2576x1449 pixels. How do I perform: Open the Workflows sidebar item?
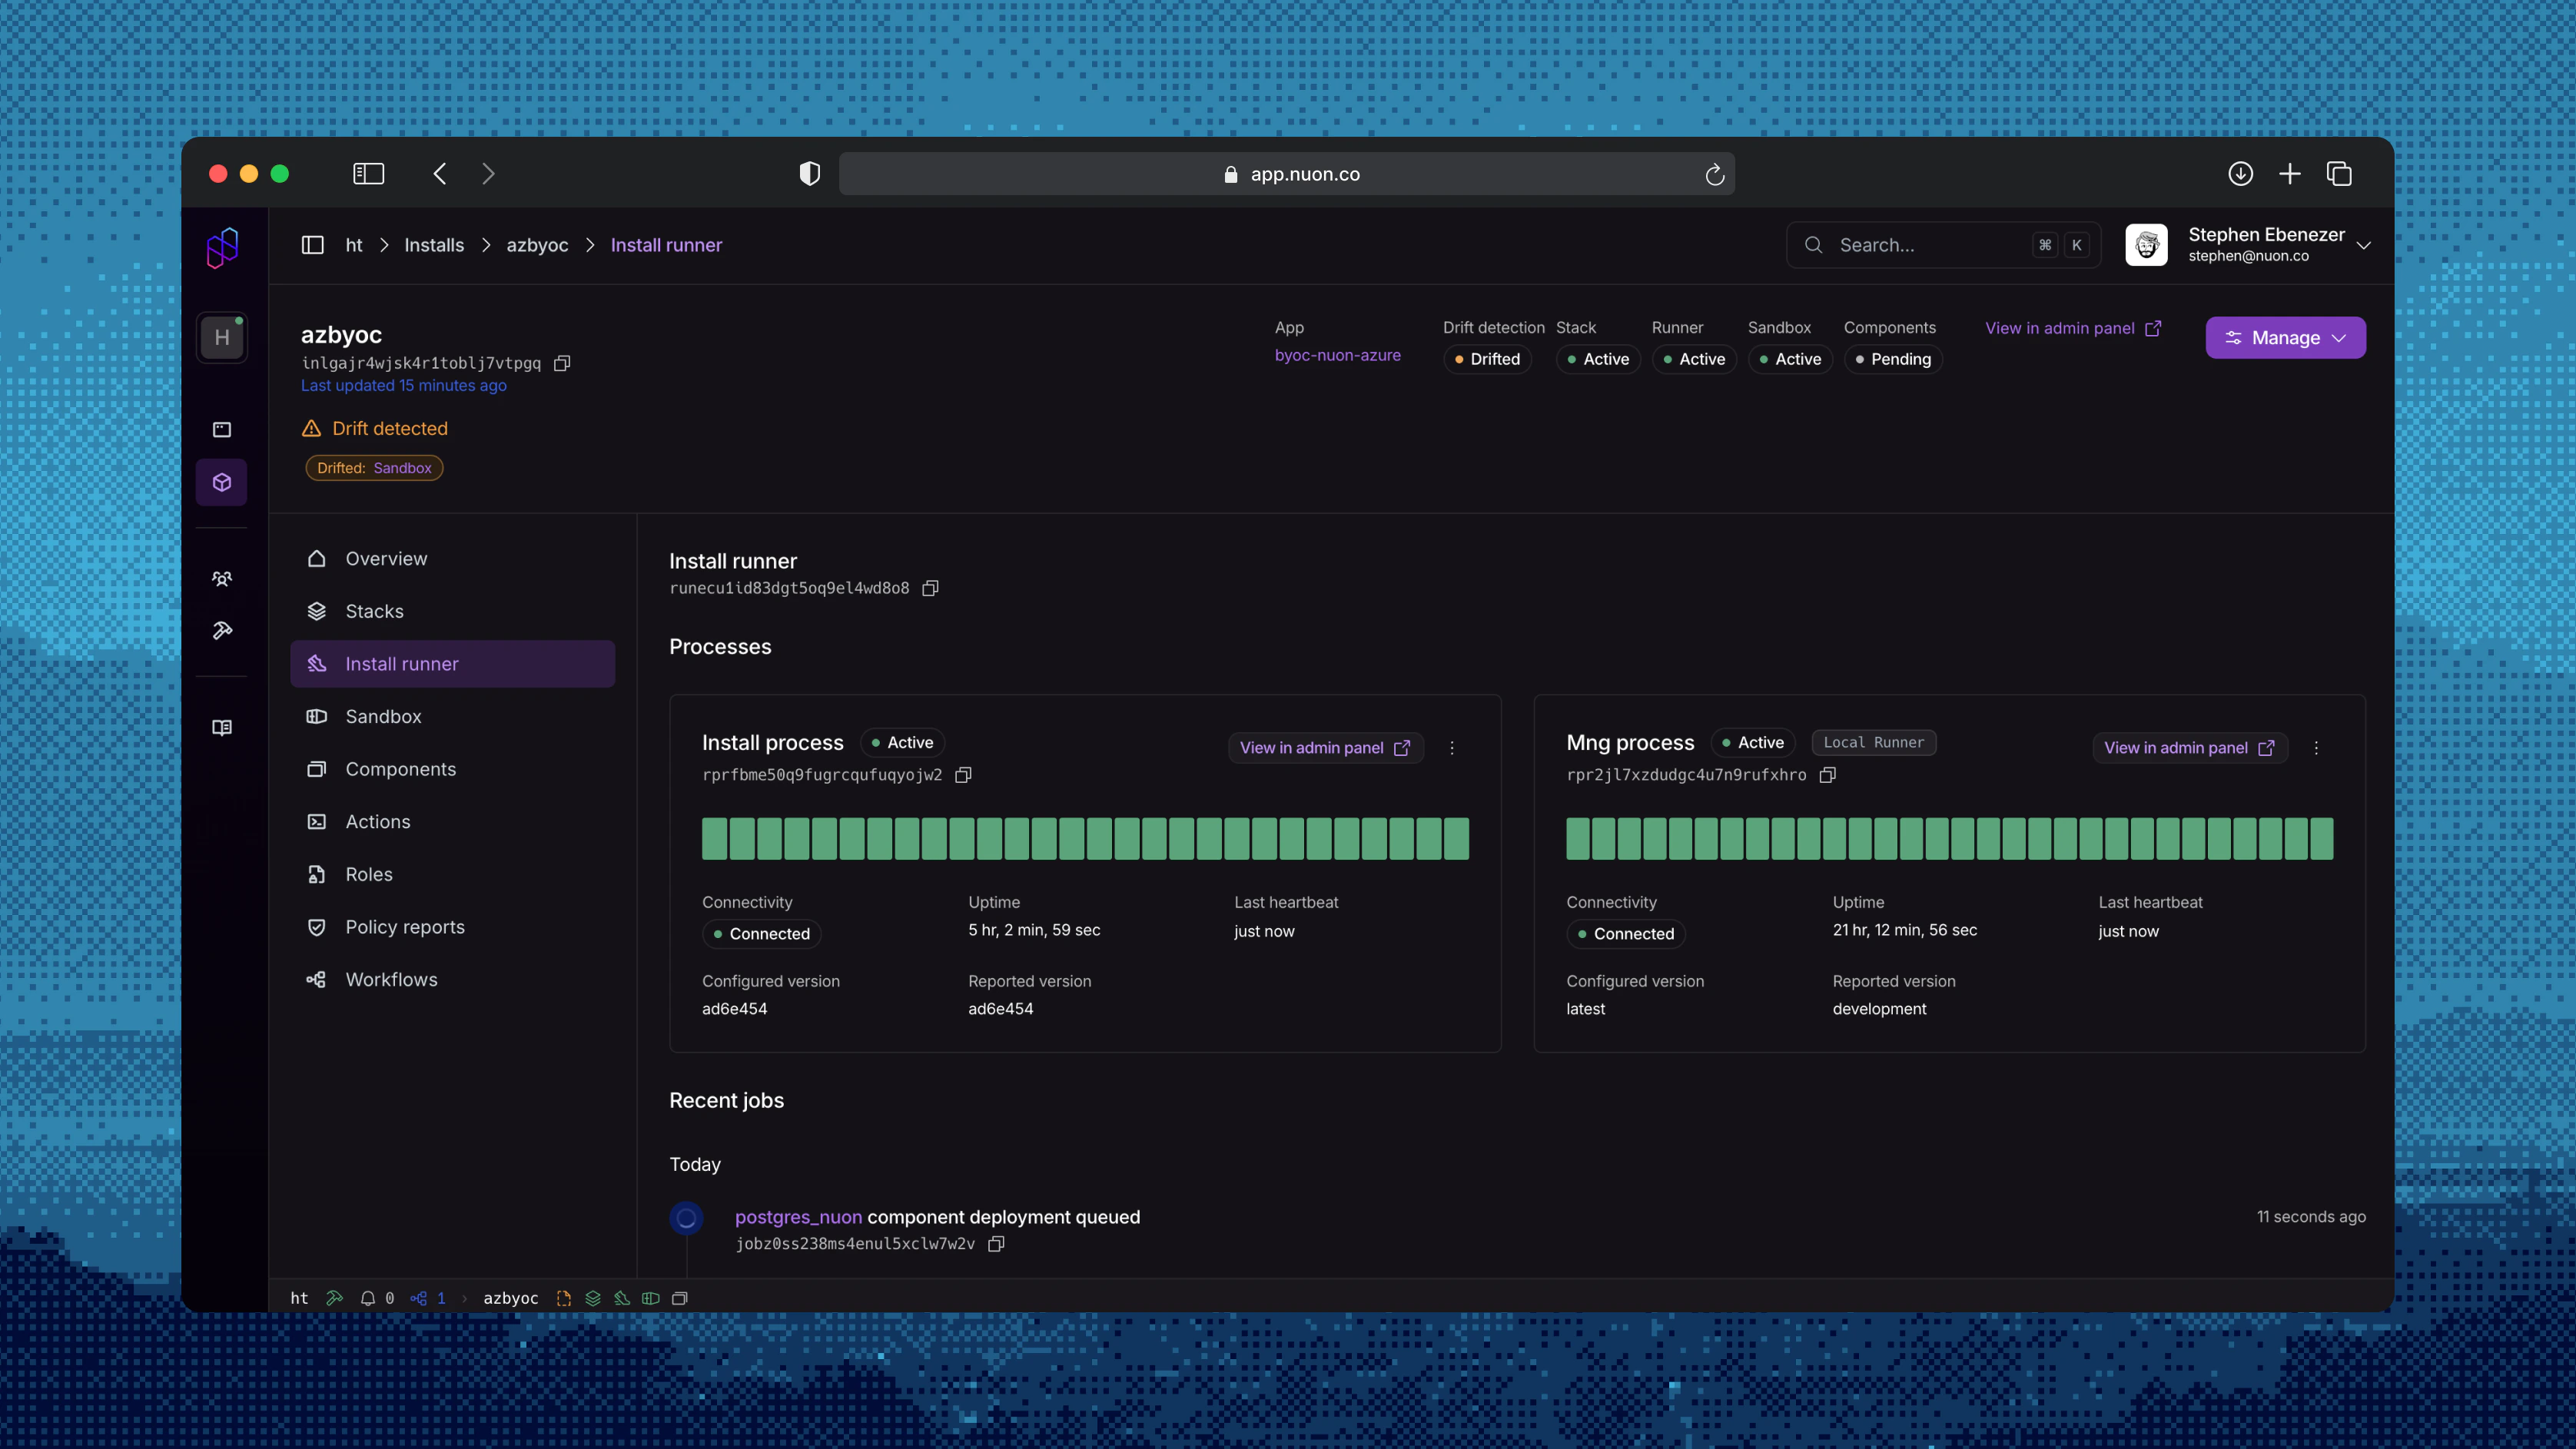coord(391,980)
